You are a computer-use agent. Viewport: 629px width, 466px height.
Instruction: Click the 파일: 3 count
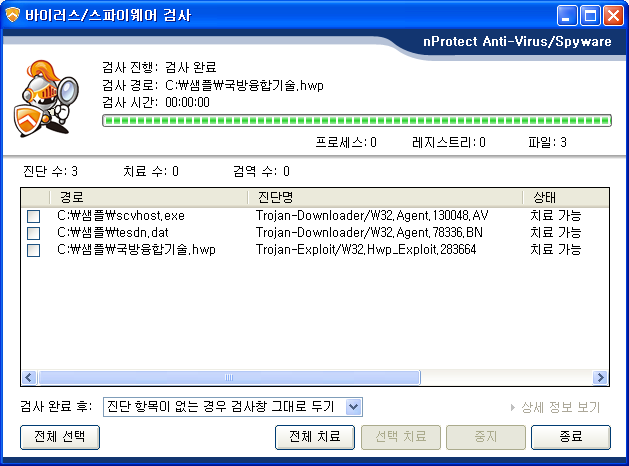(x=547, y=142)
